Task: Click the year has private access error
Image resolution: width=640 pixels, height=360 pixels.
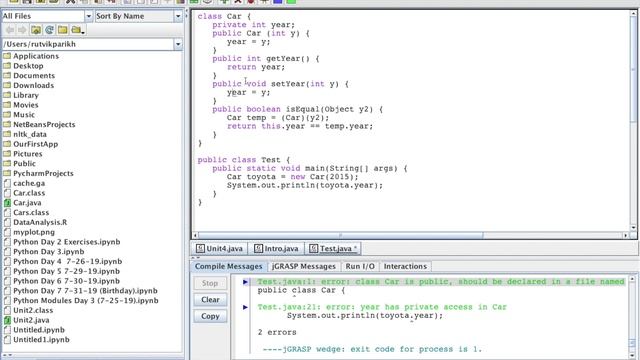Action: coord(382,307)
